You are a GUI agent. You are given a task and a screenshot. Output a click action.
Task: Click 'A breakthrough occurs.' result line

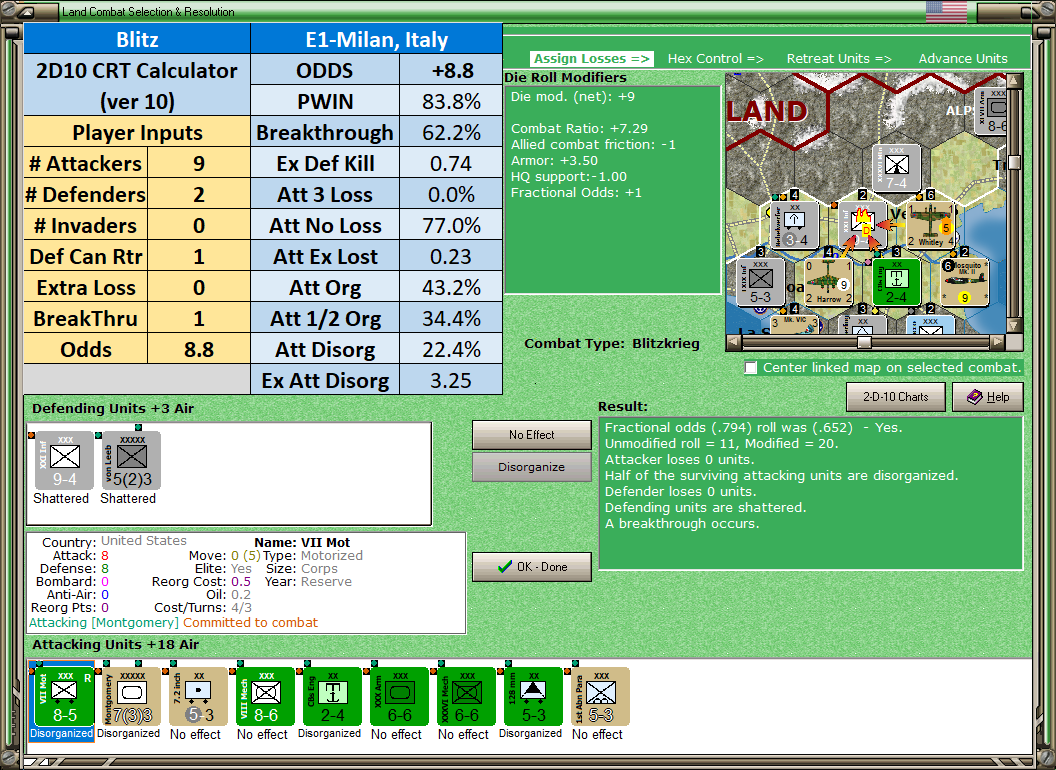[x=682, y=523]
